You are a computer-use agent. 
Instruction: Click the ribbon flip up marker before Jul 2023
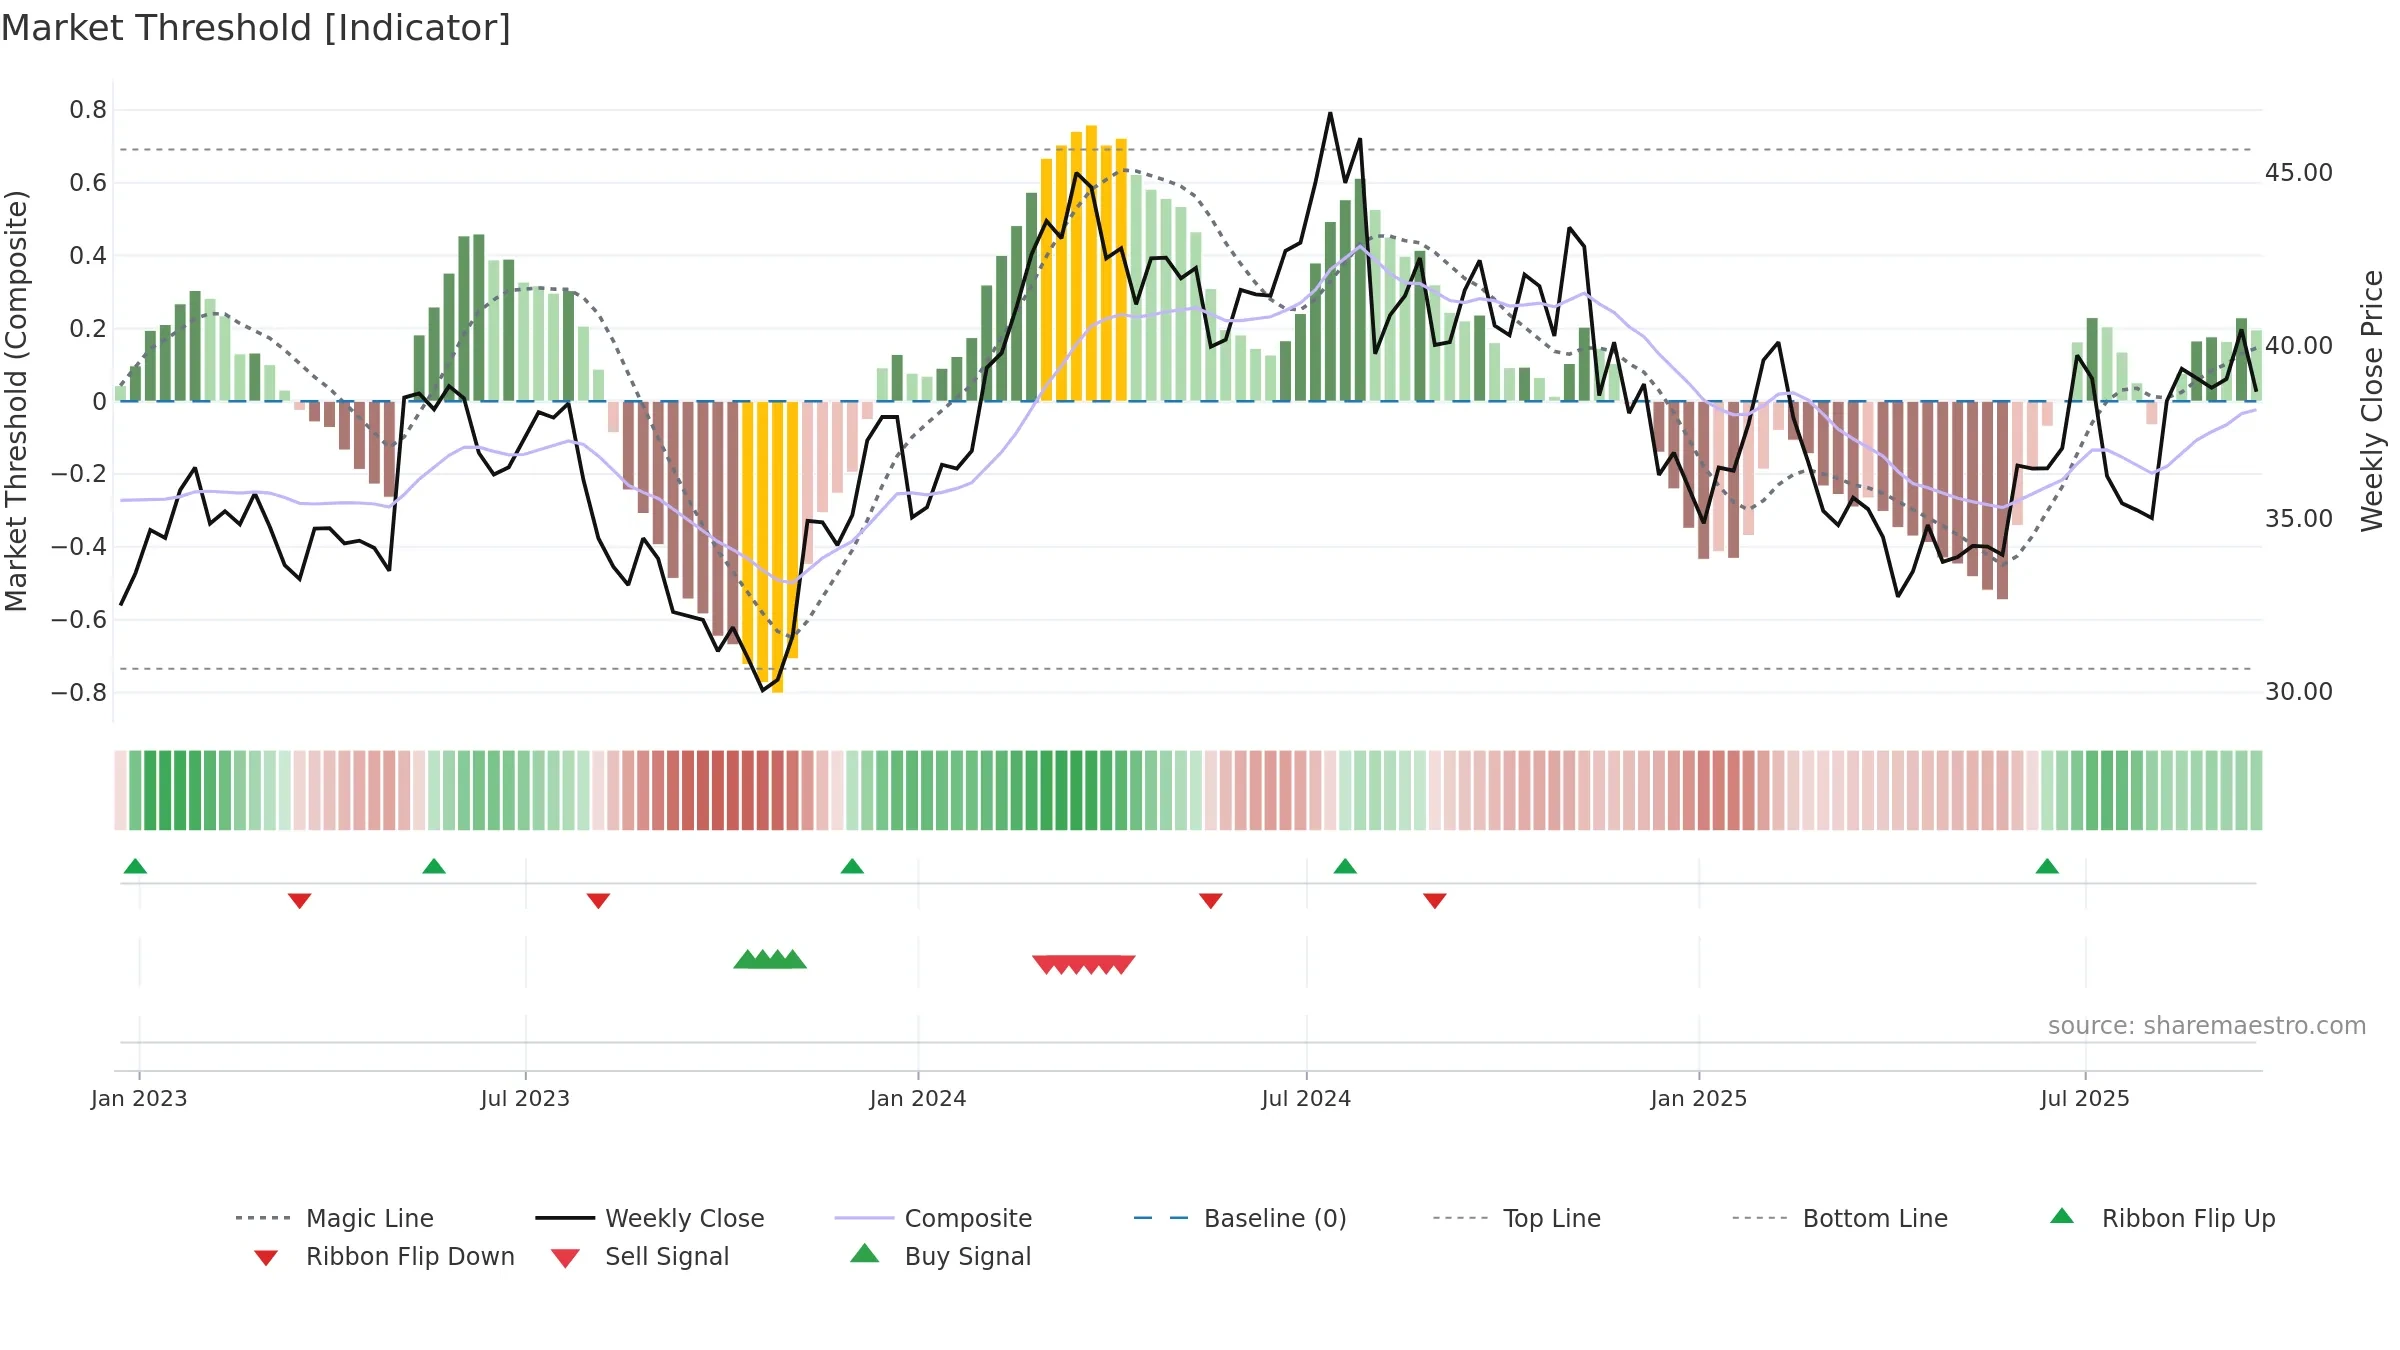click(434, 866)
